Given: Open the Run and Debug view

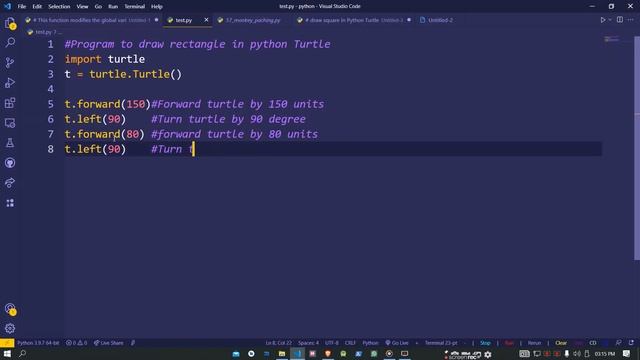Looking at the screenshot, I should click(x=10, y=82).
